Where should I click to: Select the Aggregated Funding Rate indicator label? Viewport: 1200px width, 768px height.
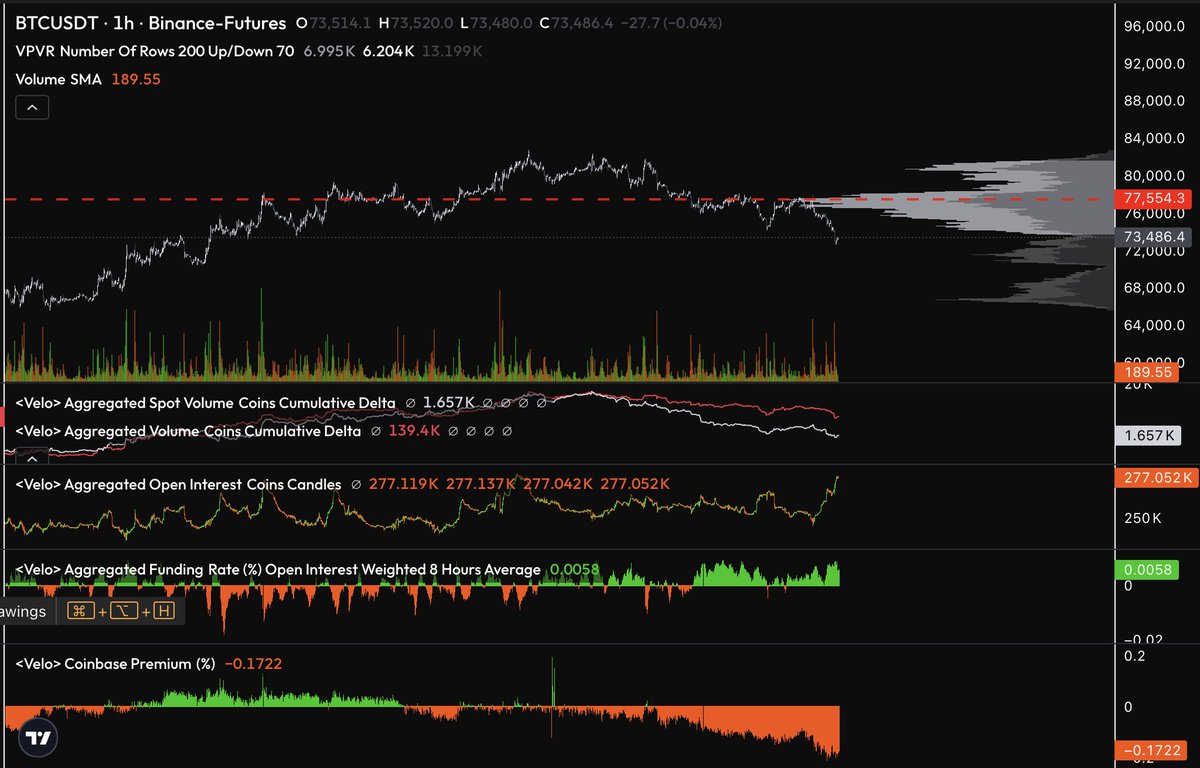[x=278, y=570]
